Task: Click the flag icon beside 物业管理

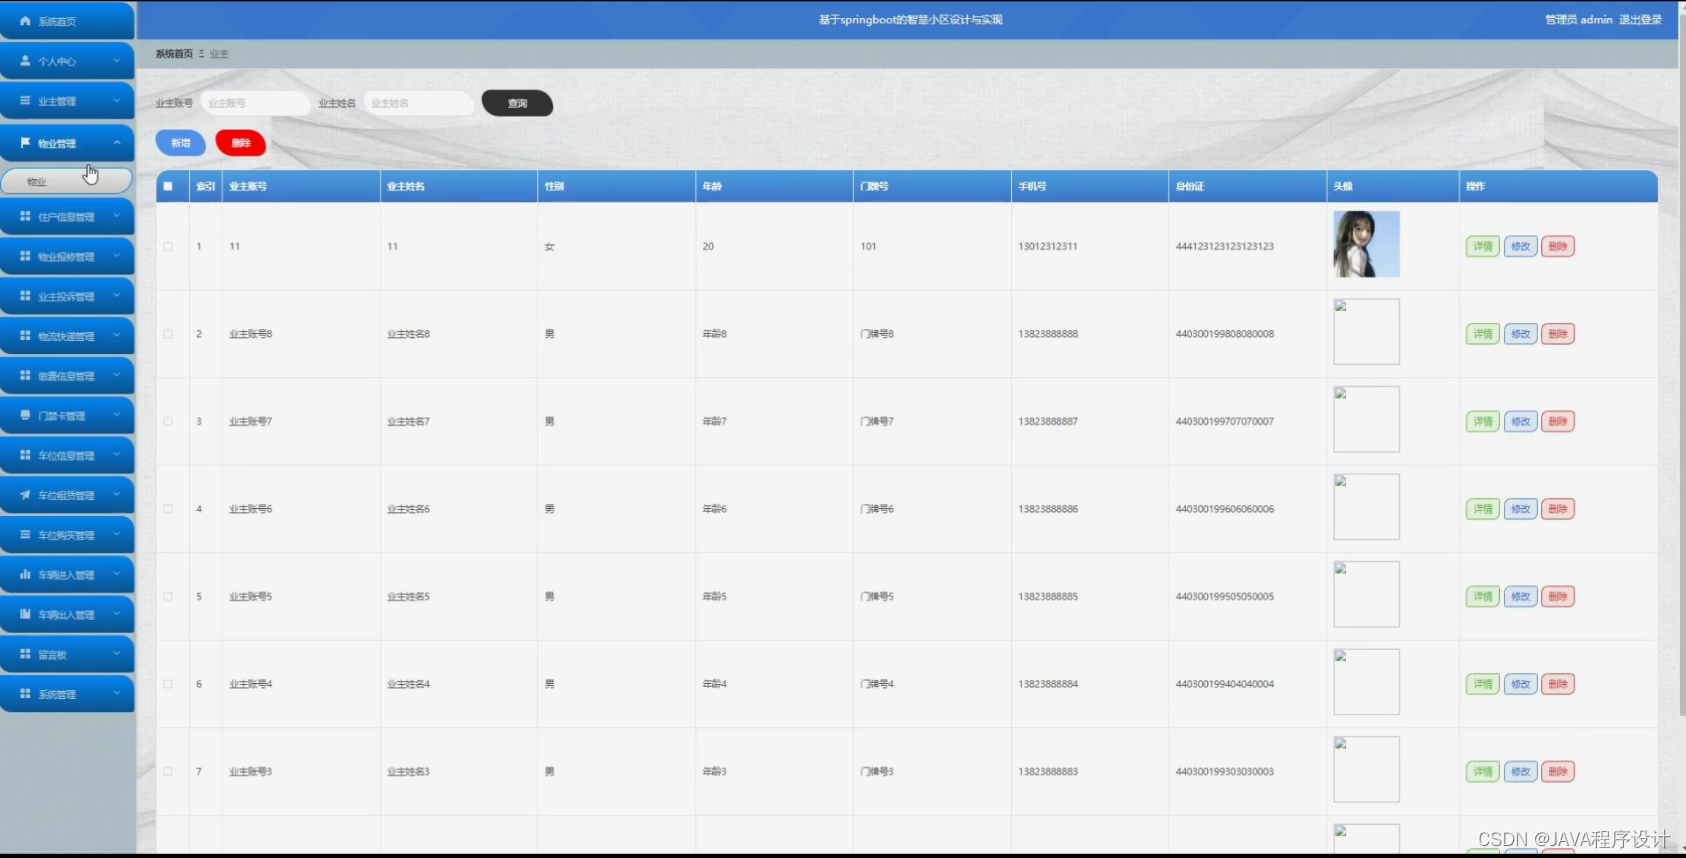Action: pos(25,143)
